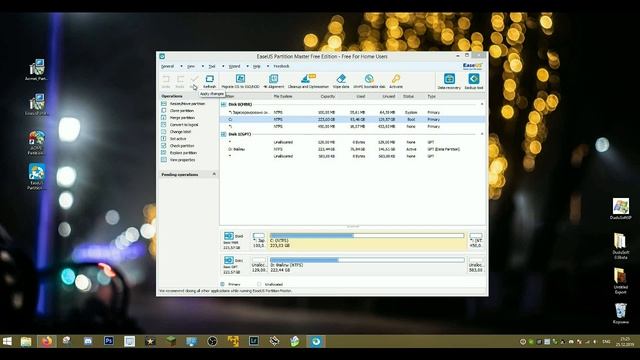Choose Convert to logical operation
Image resolution: width=640 pixels, height=360 pixels.
click(184, 124)
